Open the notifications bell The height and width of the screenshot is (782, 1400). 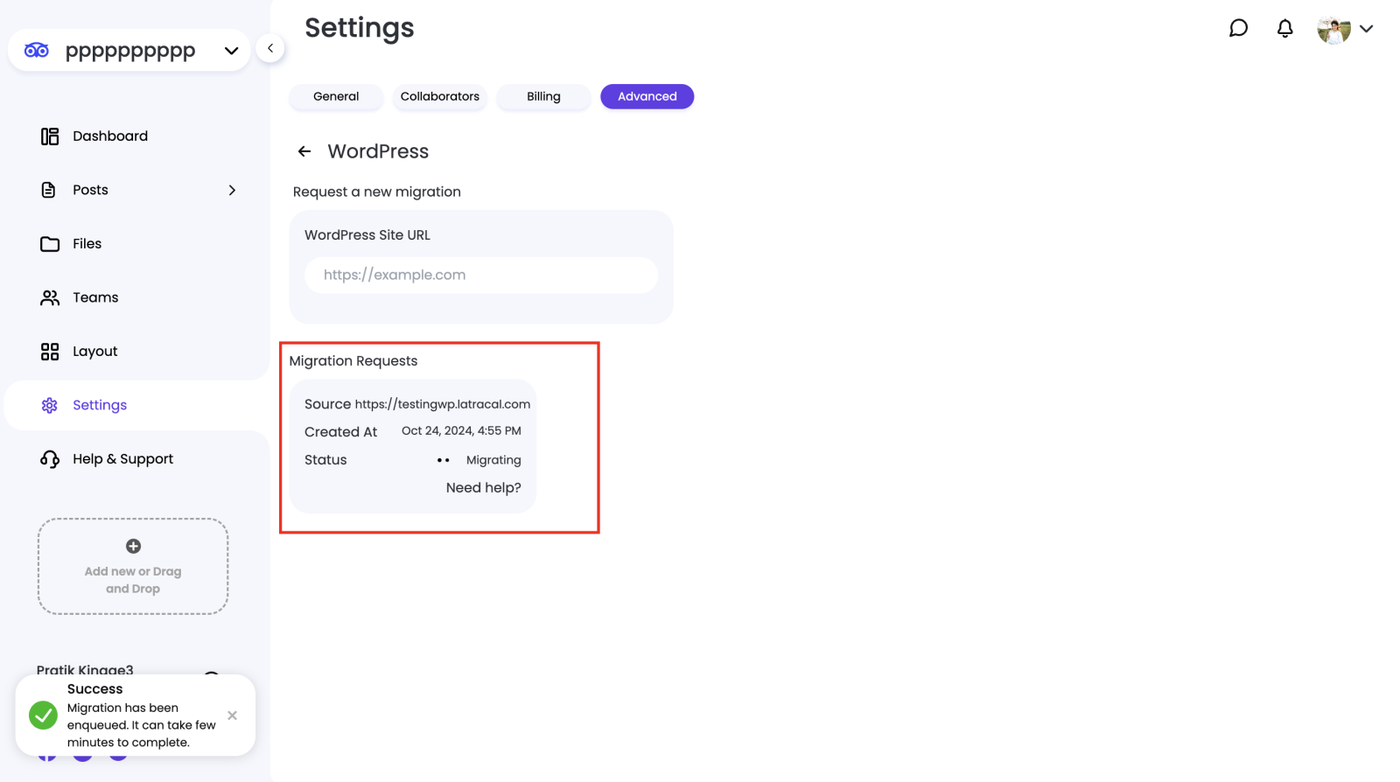click(x=1285, y=29)
